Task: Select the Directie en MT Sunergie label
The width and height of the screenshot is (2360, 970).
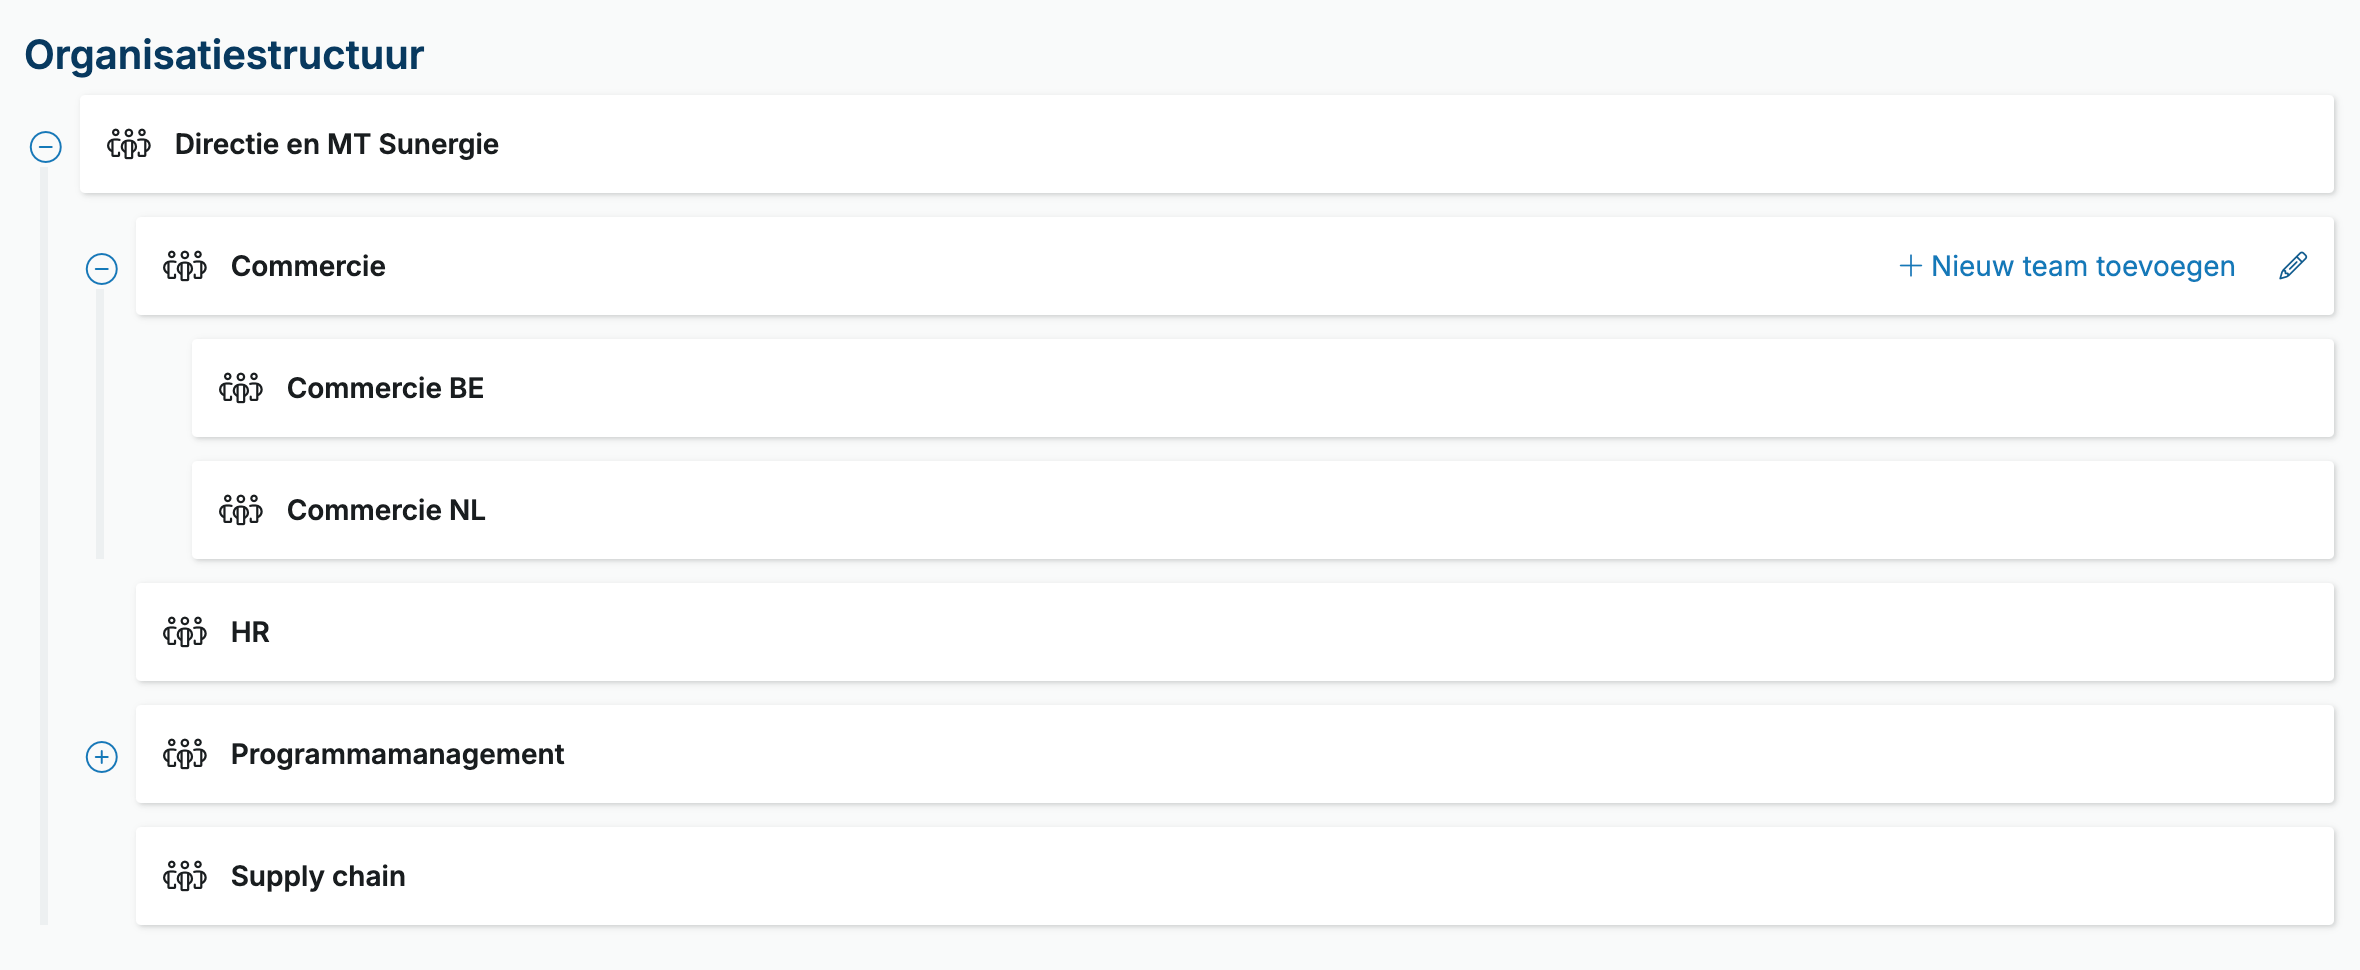Action: [337, 144]
